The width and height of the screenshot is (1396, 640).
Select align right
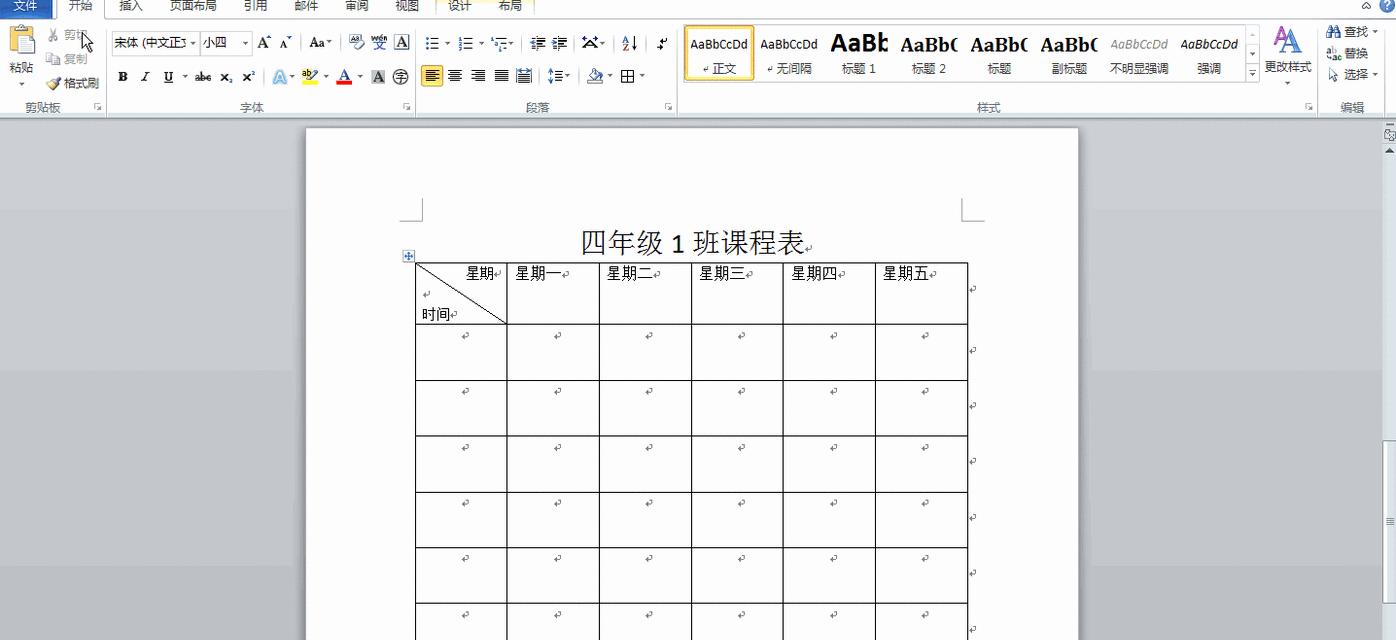point(478,76)
